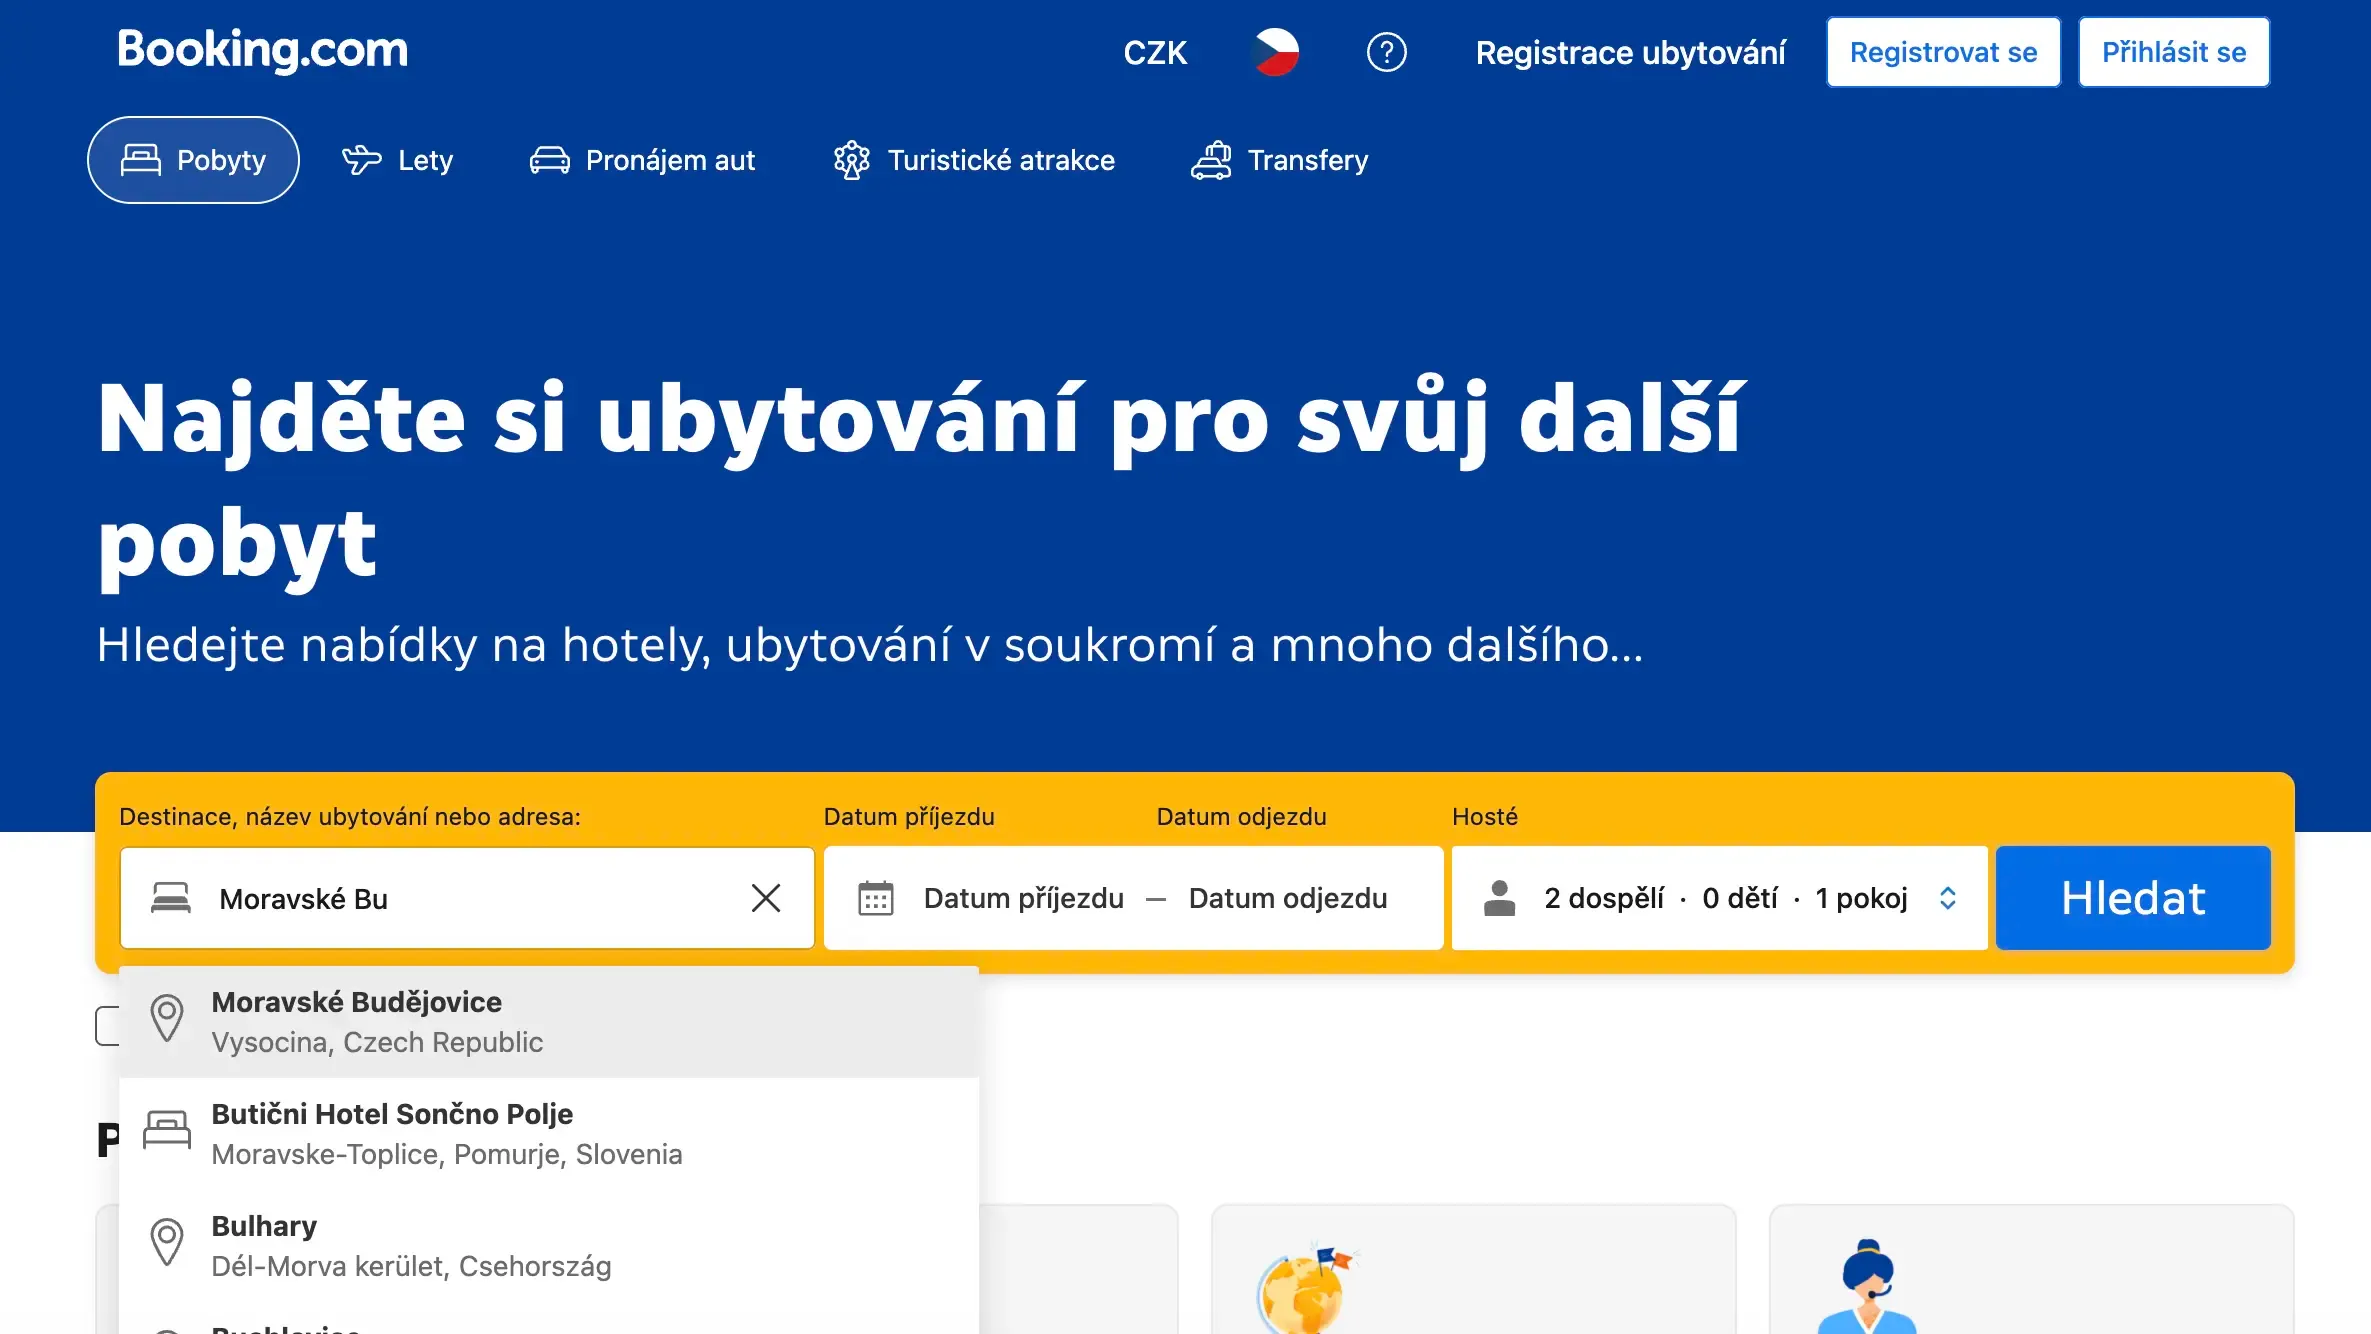Open Datum příjezdu date picker
Viewport: 2371px width, 1334px height.
[x=1023, y=898]
